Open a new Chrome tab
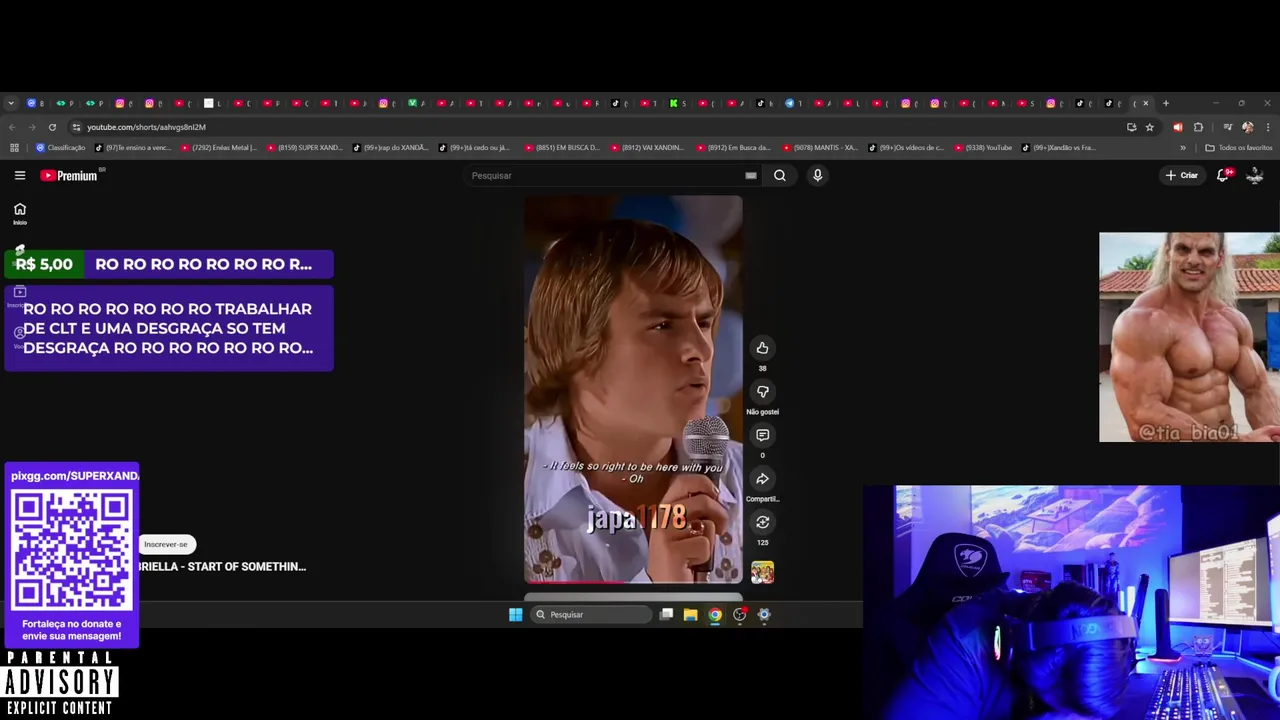Screen dimensions: 1280x720 [1166, 103]
